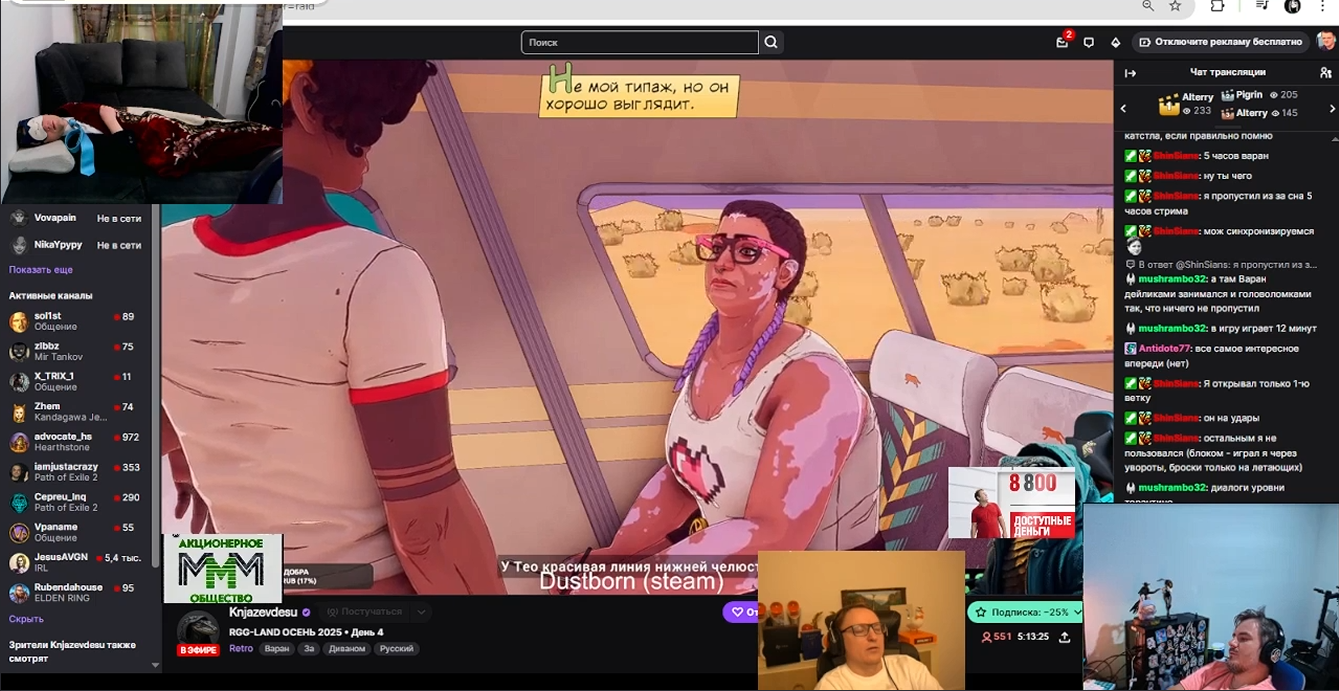Click the browser zoom magnifier icon

pyautogui.click(x=1148, y=6)
